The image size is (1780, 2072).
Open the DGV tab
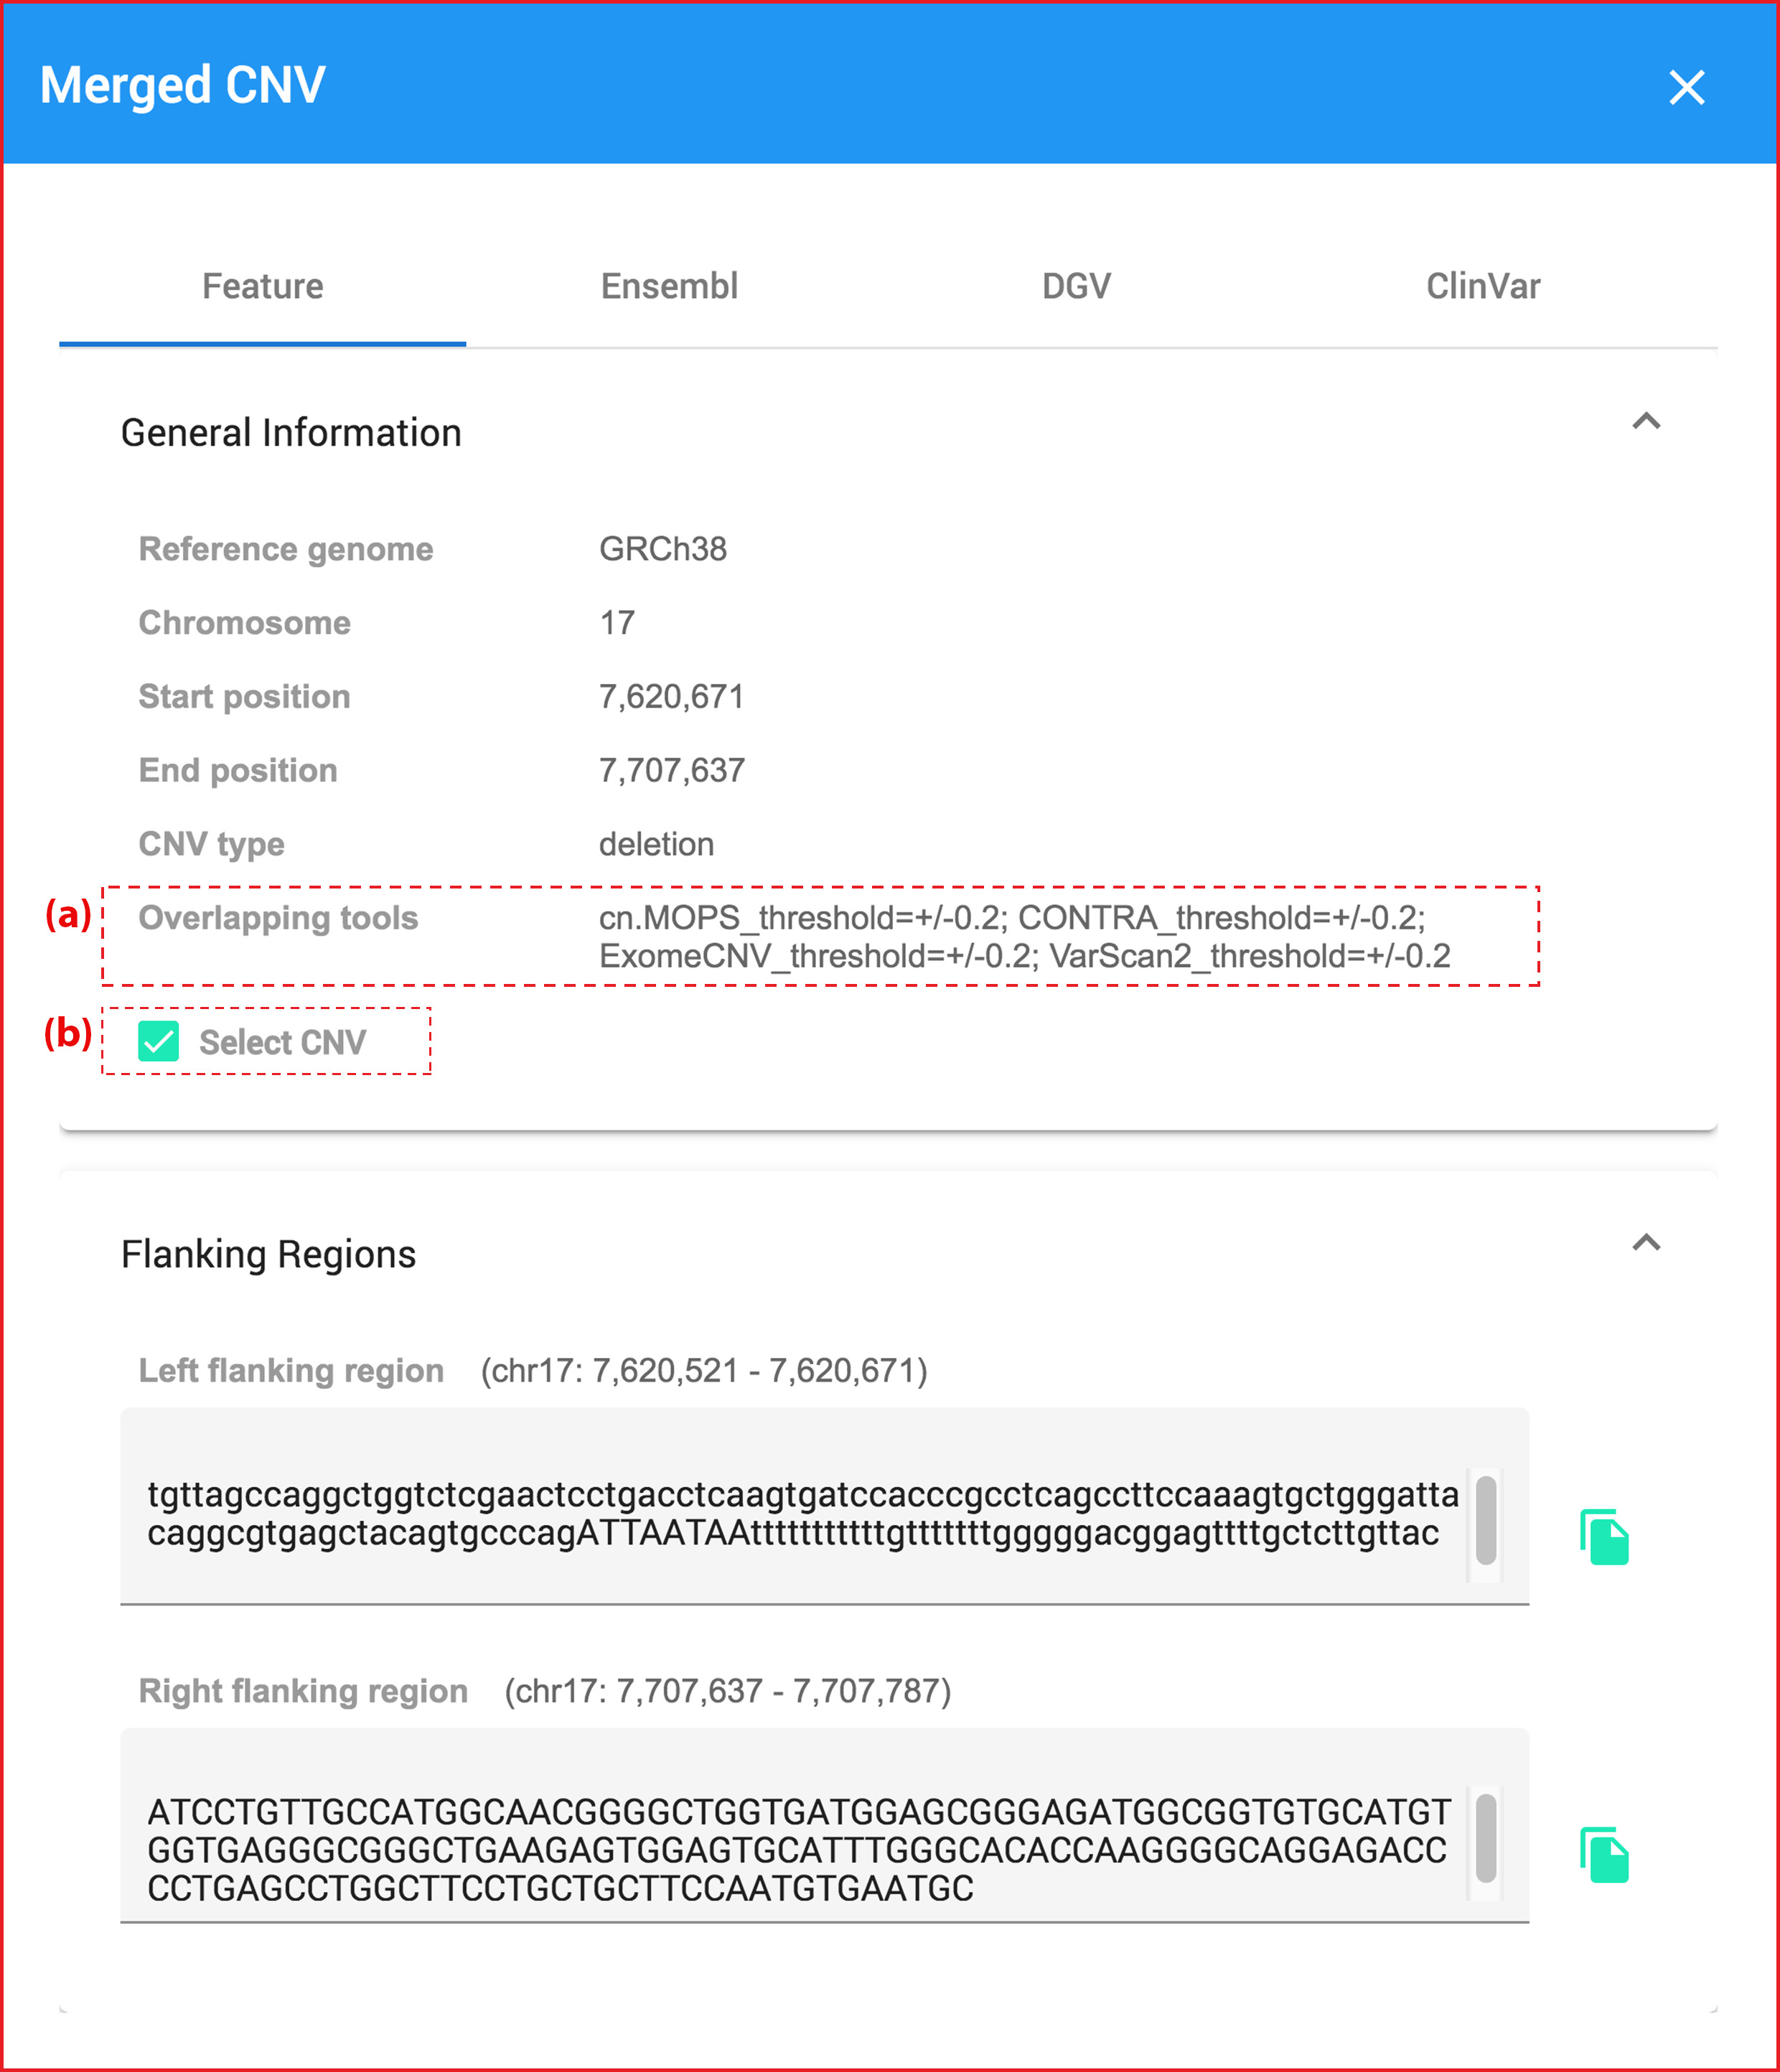click(x=1076, y=287)
